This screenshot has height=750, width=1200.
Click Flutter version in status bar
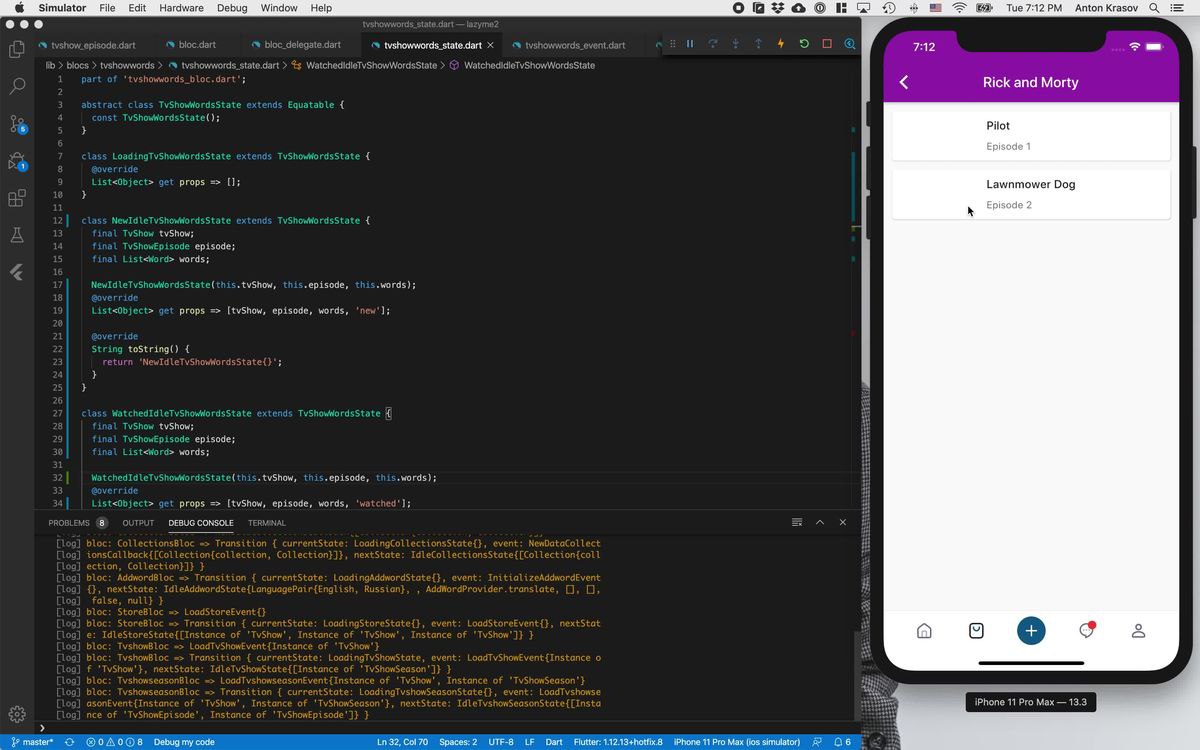(619, 742)
